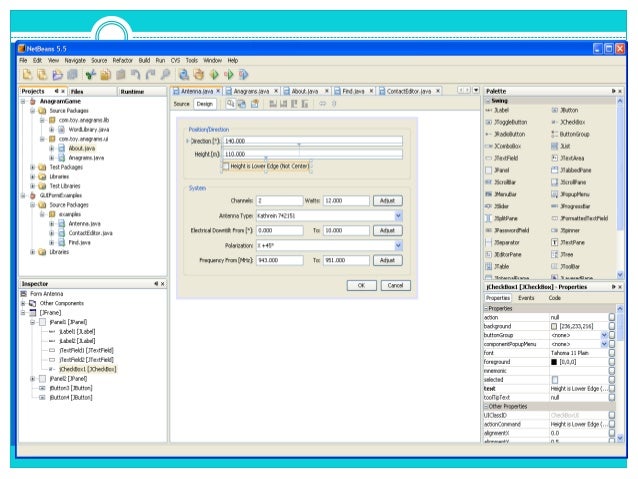Click the Channels input field
The height and width of the screenshot is (479, 638).
click(280, 201)
